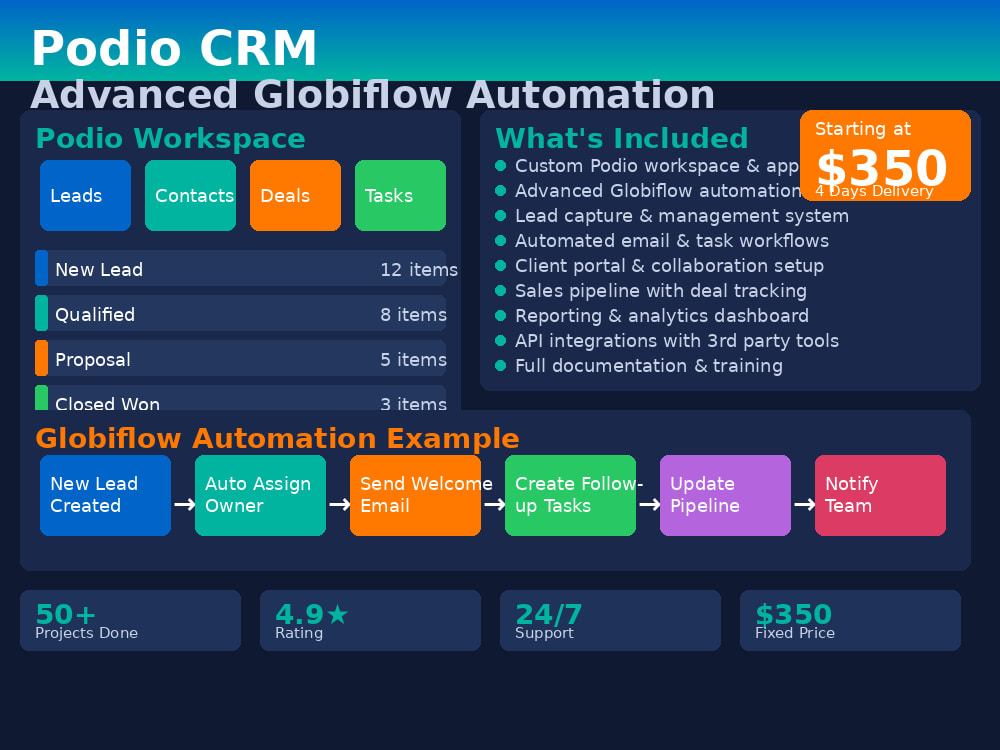Click the 50+ Projects Done card
Screen dimensions: 1000x750
click(x=130, y=620)
